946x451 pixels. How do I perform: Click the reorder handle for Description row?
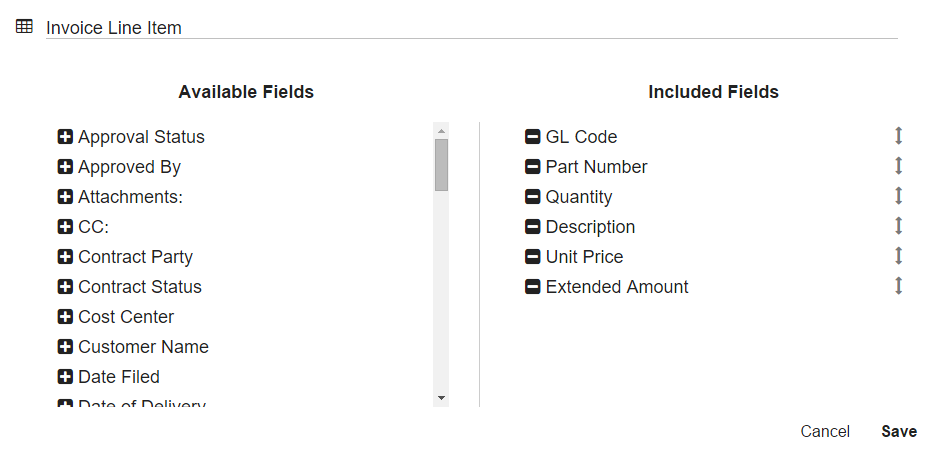click(898, 226)
